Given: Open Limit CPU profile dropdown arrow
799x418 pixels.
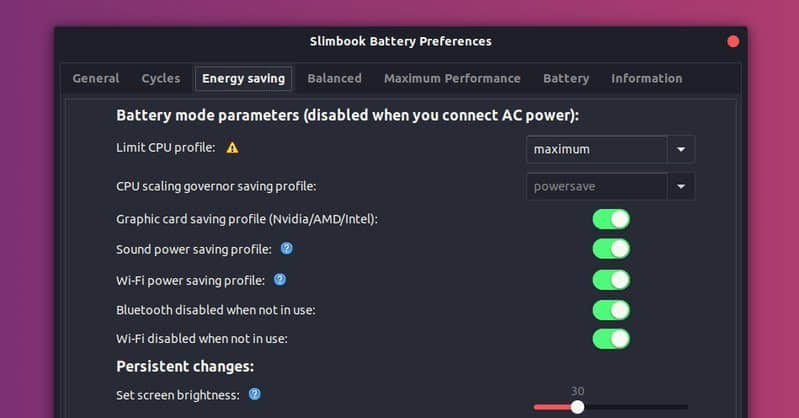Looking at the screenshot, I should 681,149.
